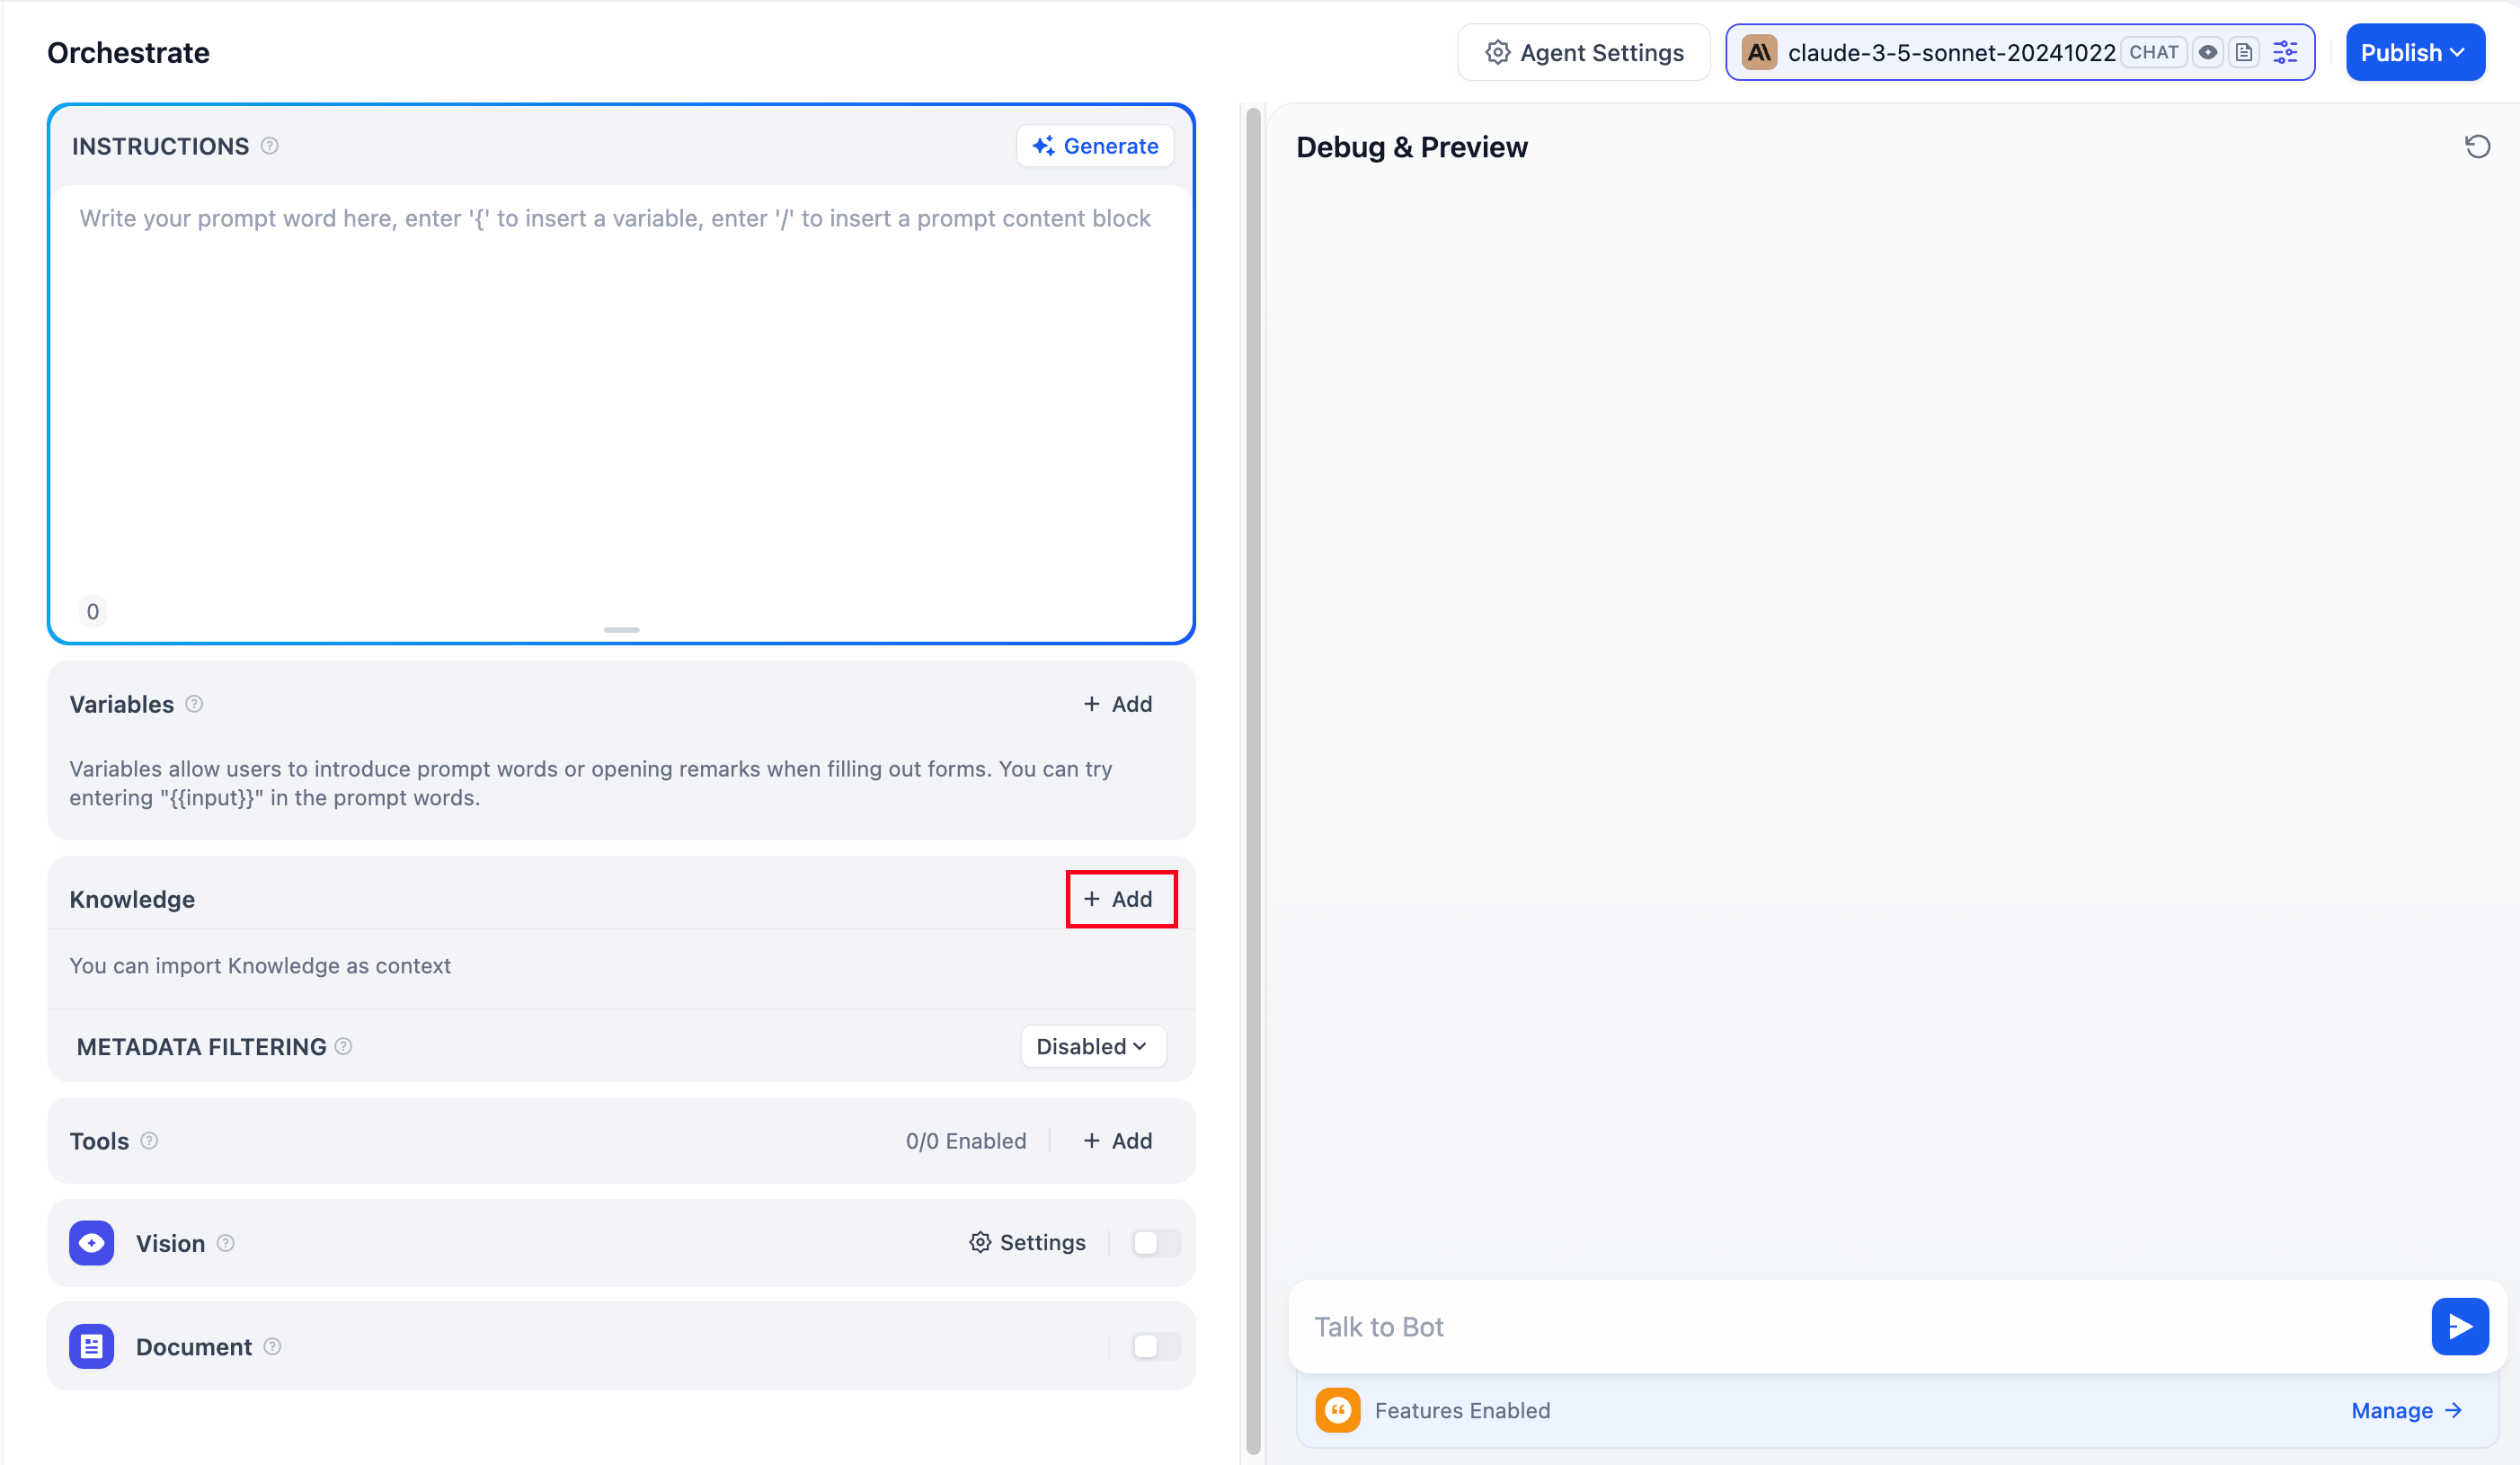Click the orange Features Enabled icon
Screen dimensions: 2520x1465
(x=1338, y=1411)
